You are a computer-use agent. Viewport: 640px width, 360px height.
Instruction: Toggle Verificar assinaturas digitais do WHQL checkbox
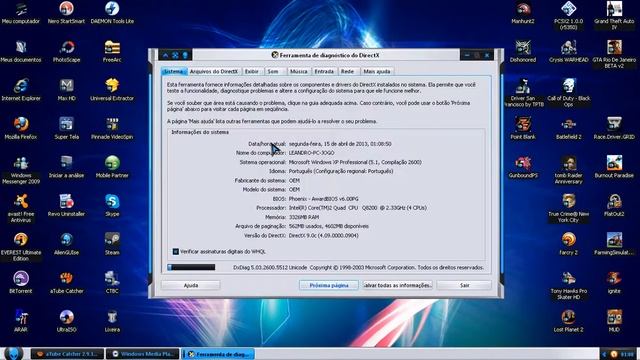[176, 251]
